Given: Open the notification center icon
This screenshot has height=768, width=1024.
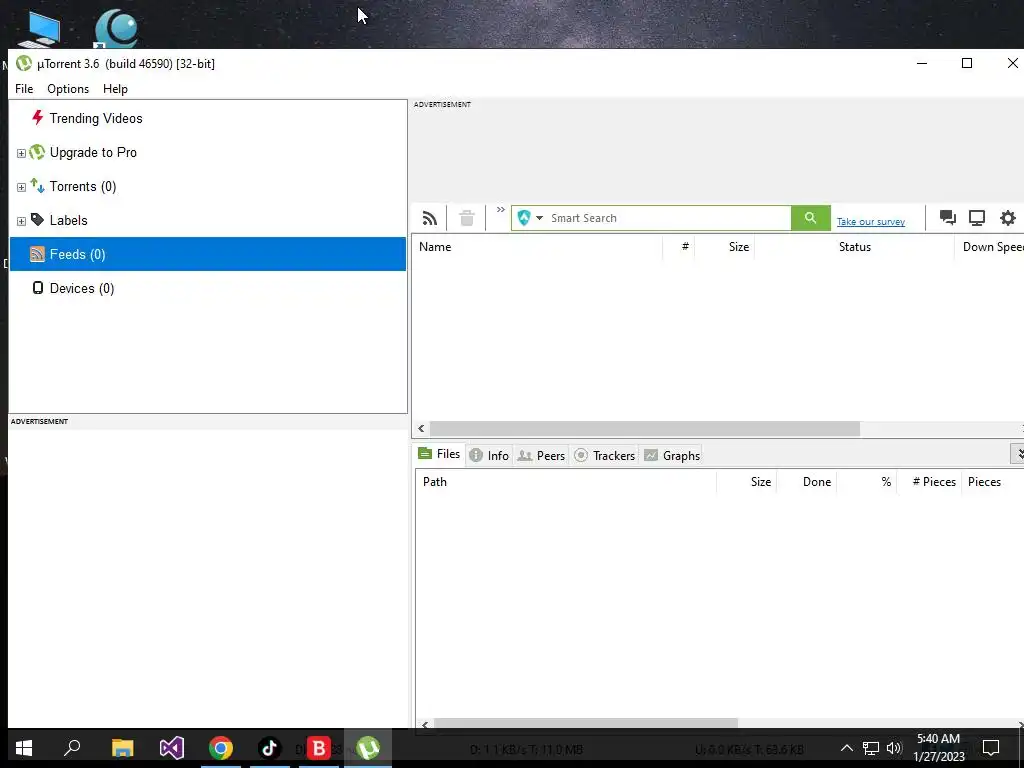Looking at the screenshot, I should click(x=991, y=748).
